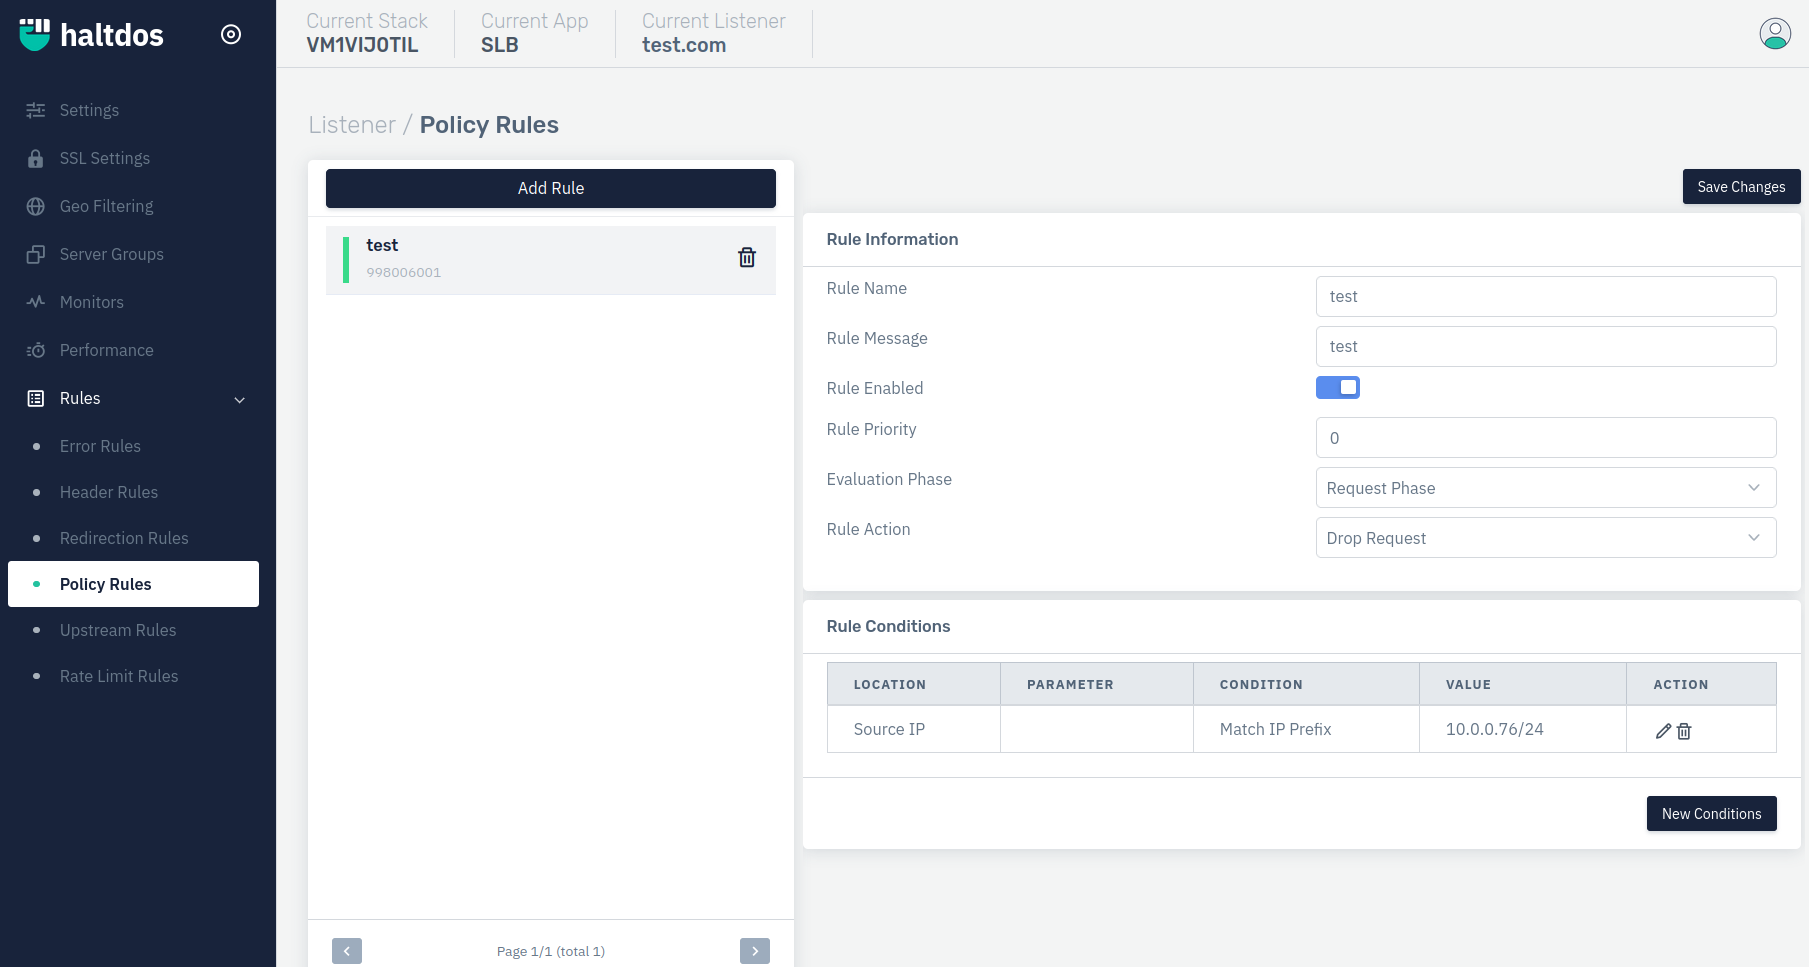Viewport: 1809px width, 967px height.
Task: Click the Rules list icon
Action: [36, 398]
